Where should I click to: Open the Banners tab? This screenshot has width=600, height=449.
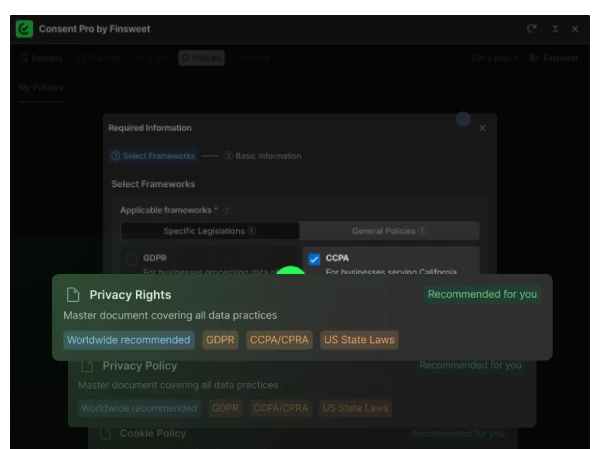point(41,58)
